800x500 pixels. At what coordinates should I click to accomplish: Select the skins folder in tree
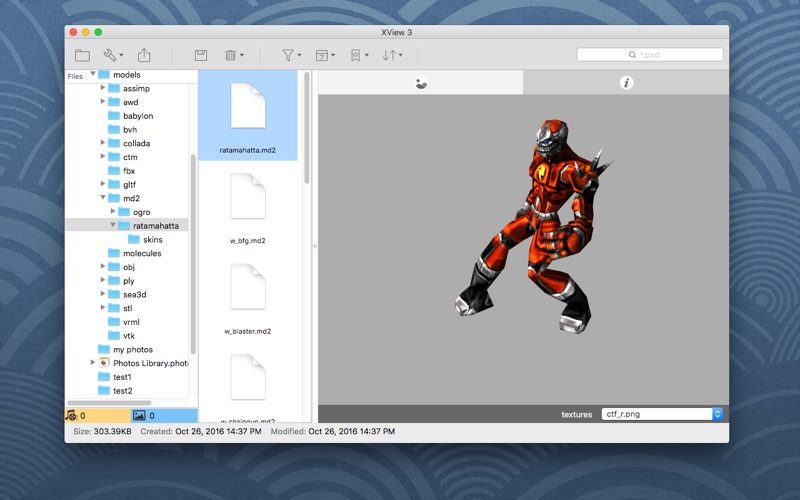(x=152, y=240)
